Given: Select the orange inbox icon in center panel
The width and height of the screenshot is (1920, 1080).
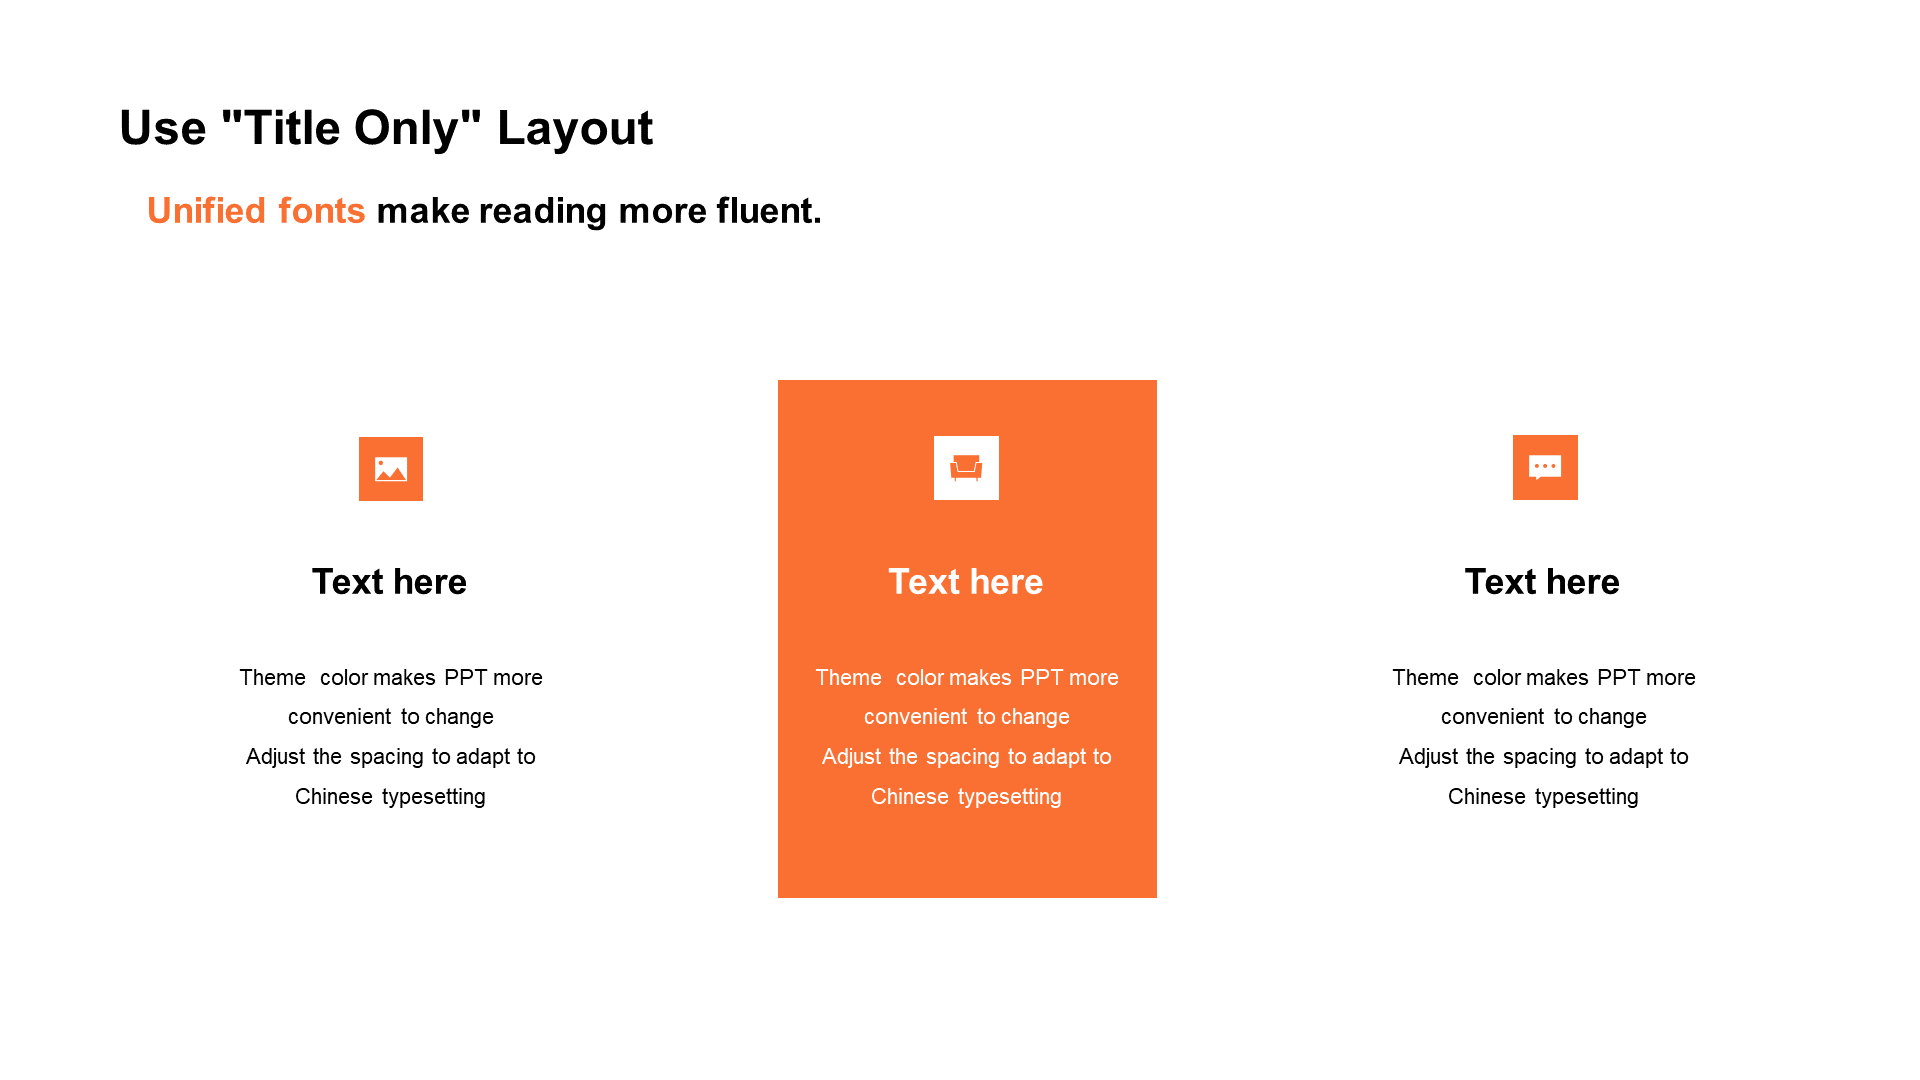Looking at the screenshot, I should coord(967,468).
